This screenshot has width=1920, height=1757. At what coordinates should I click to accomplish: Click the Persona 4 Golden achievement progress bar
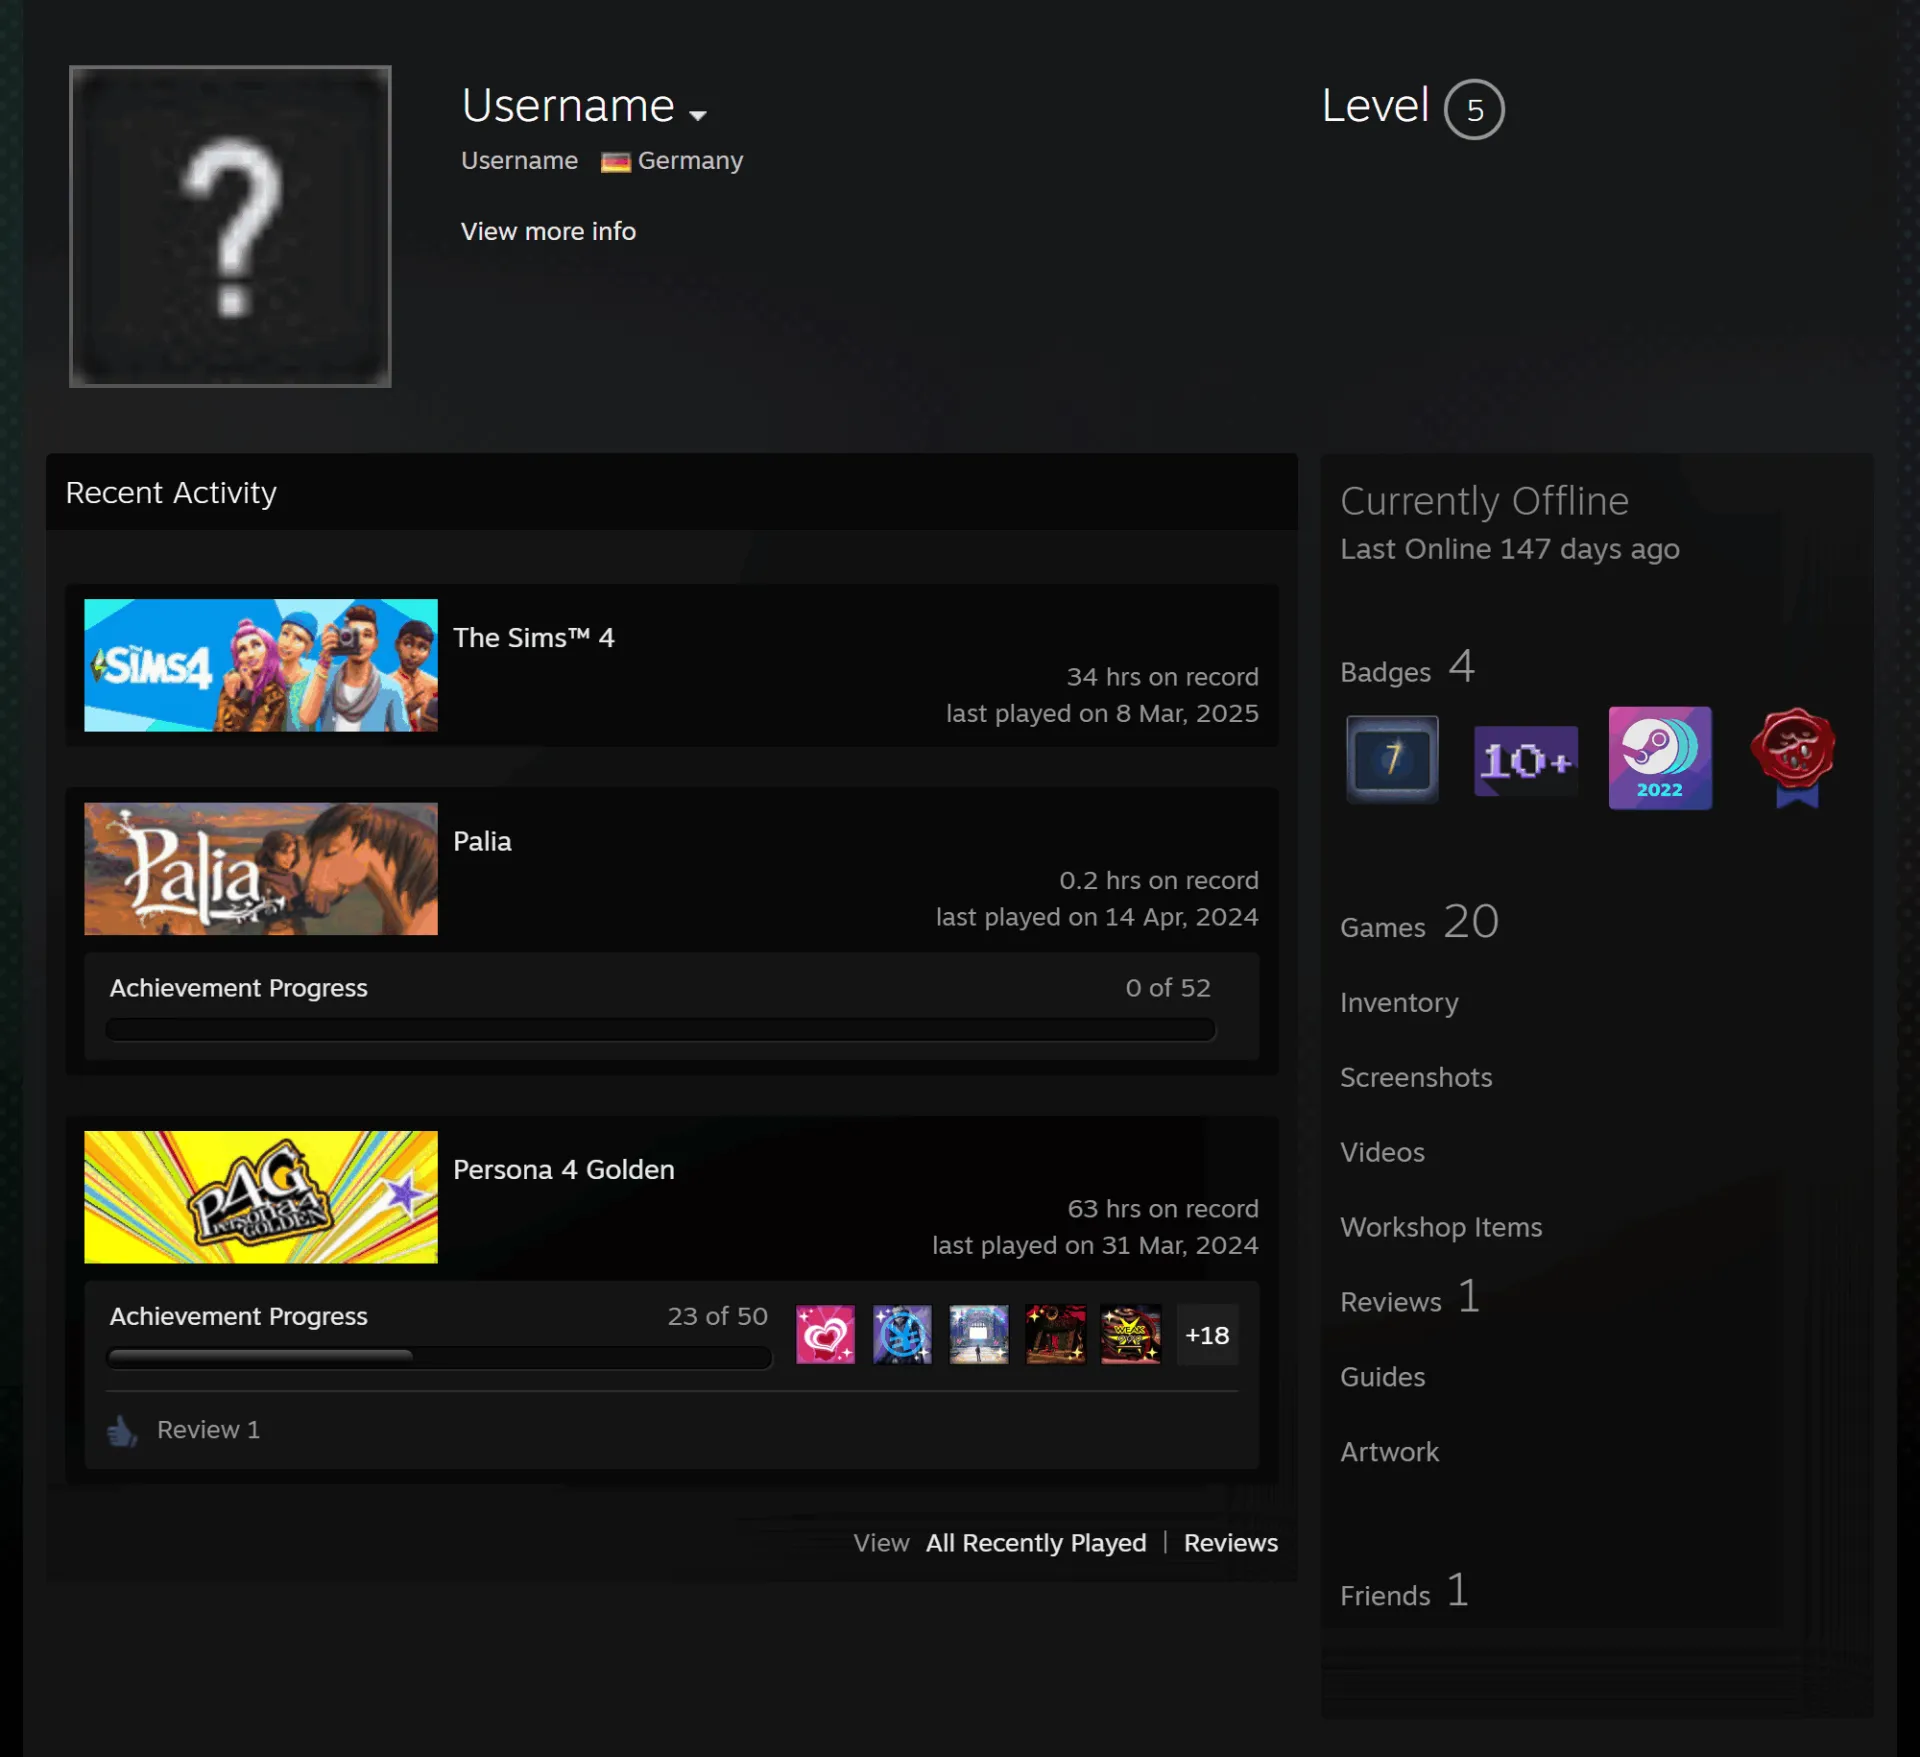[439, 1357]
